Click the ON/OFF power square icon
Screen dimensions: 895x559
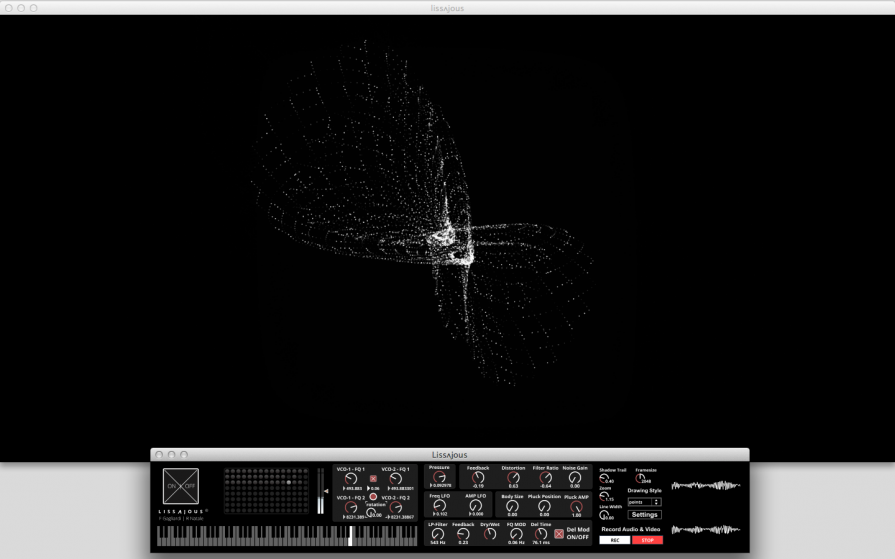coord(181,486)
